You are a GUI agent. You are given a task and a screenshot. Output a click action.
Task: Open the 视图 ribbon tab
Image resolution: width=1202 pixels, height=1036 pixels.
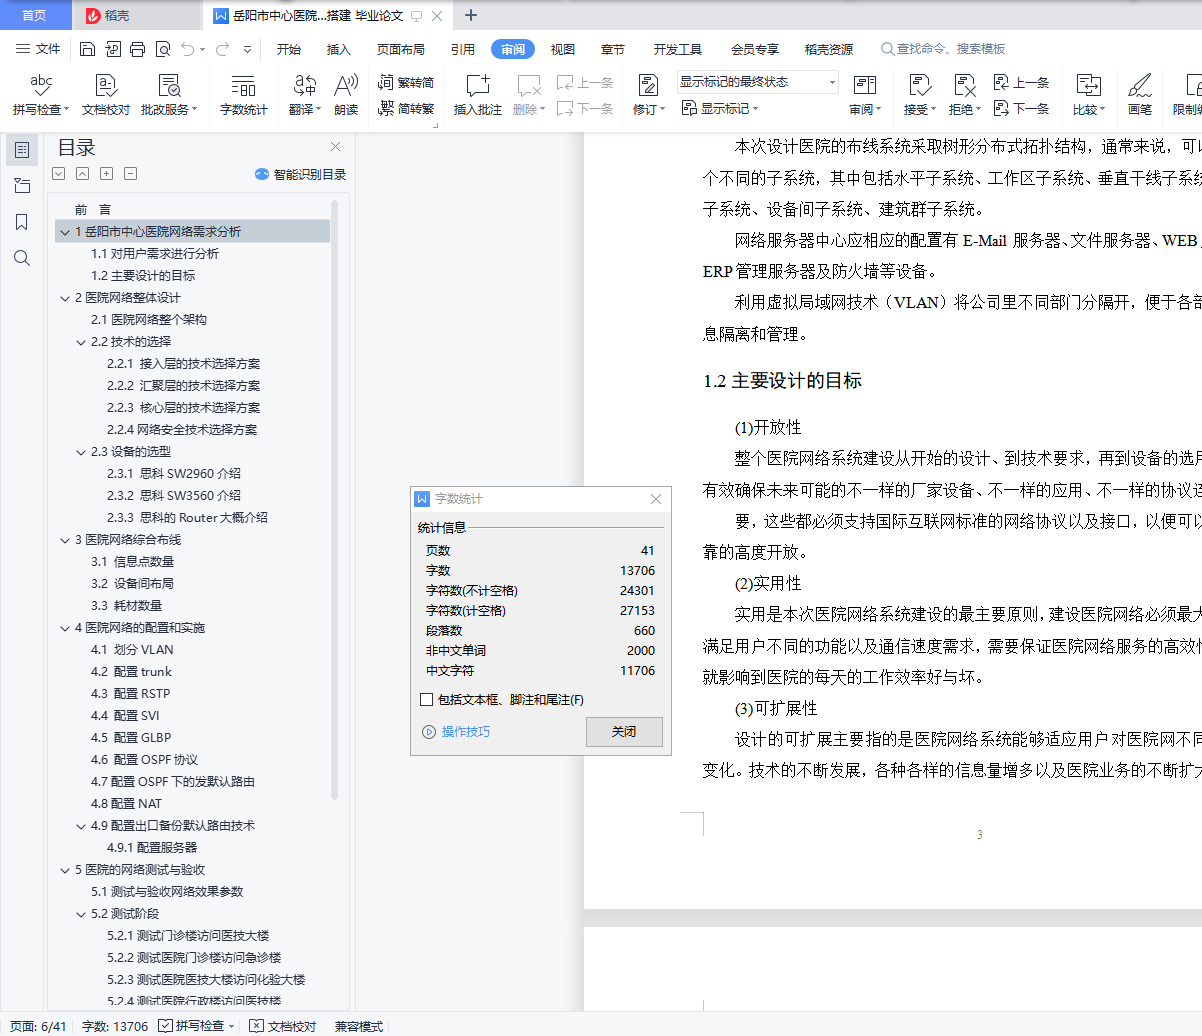[x=563, y=49]
